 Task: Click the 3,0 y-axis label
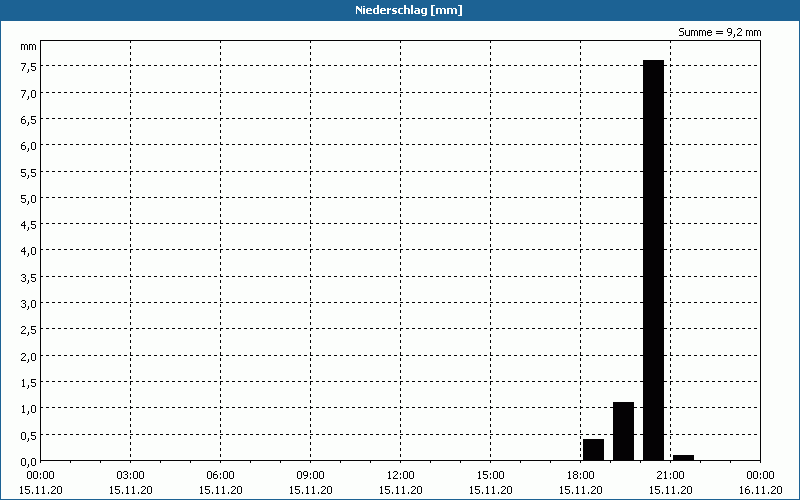pos(29,305)
